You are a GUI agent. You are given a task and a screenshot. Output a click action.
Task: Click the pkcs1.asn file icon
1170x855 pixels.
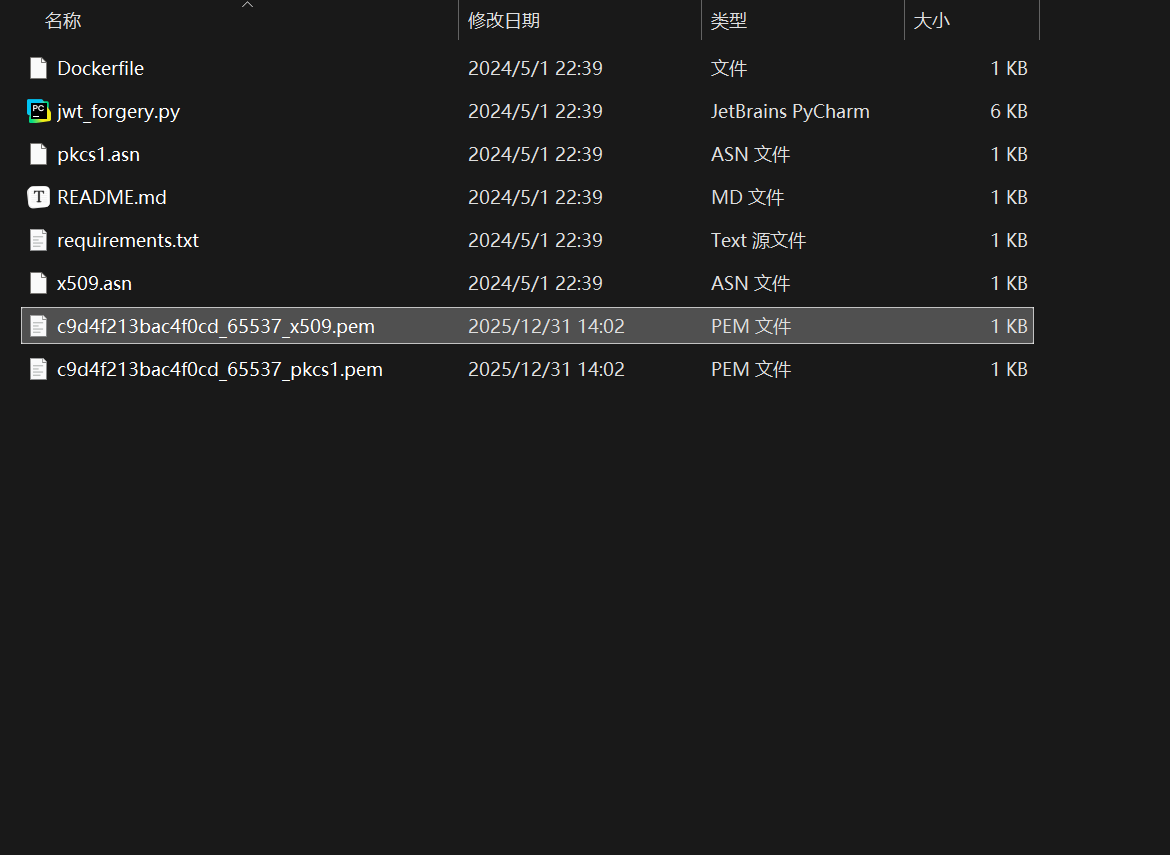click(x=38, y=154)
